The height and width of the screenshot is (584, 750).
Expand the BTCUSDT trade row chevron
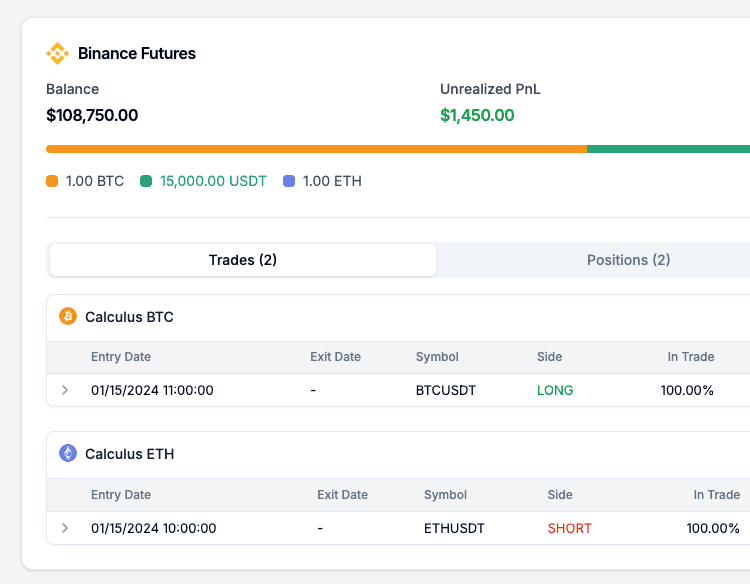pyautogui.click(x=65, y=390)
